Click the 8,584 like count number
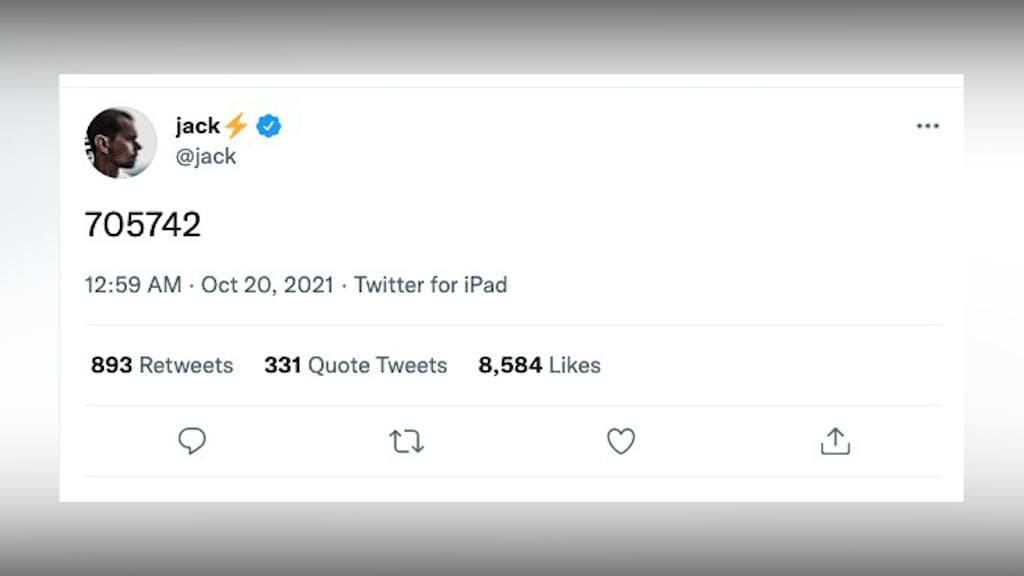 coord(509,365)
